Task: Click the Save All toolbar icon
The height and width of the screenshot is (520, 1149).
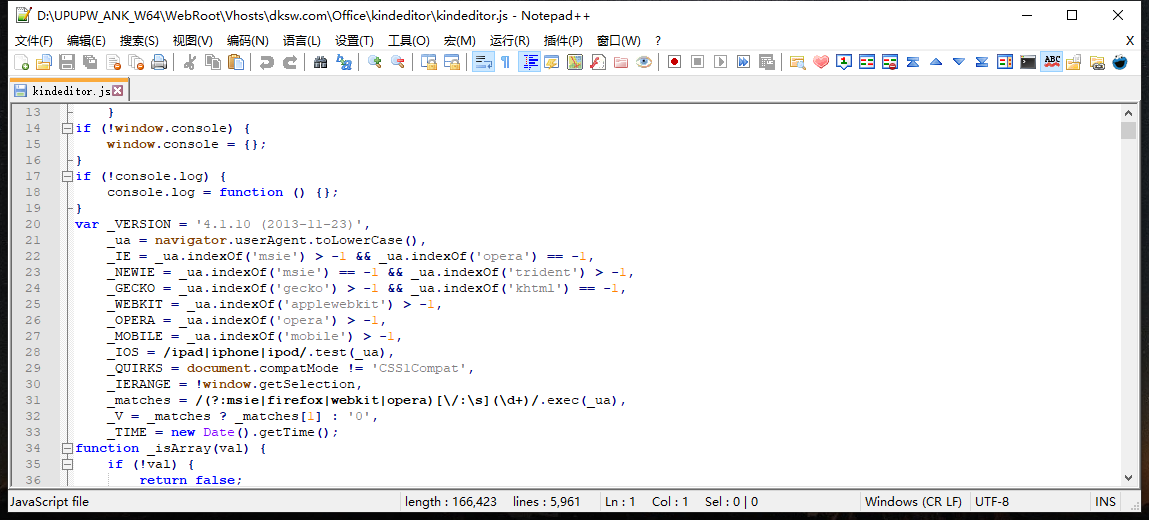Action: 89,62
